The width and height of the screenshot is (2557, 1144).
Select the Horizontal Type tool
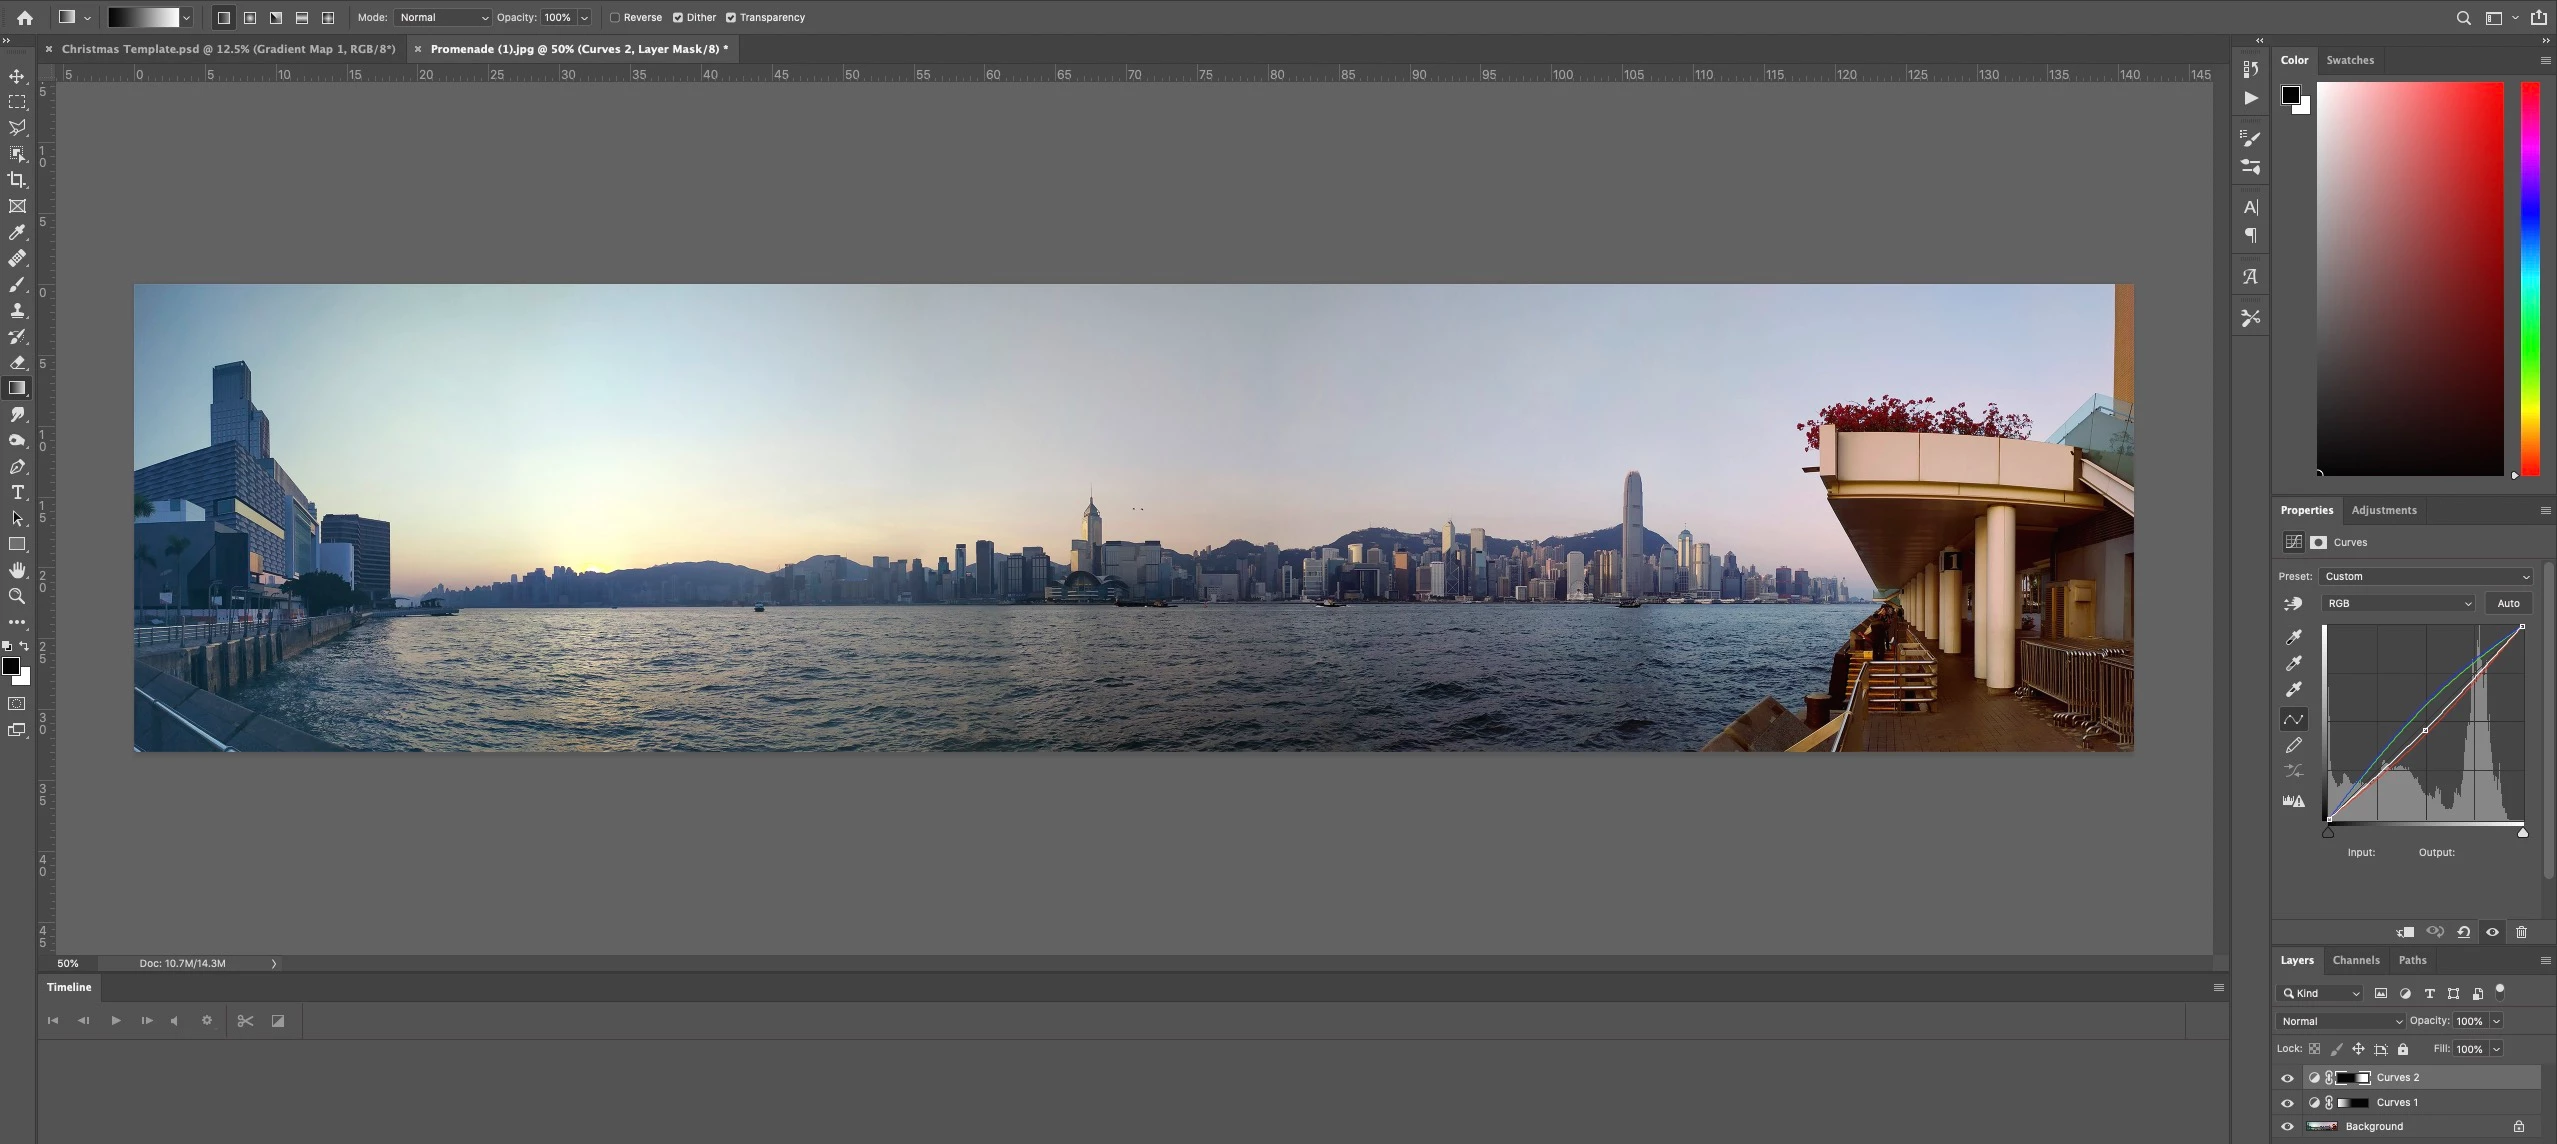point(17,492)
